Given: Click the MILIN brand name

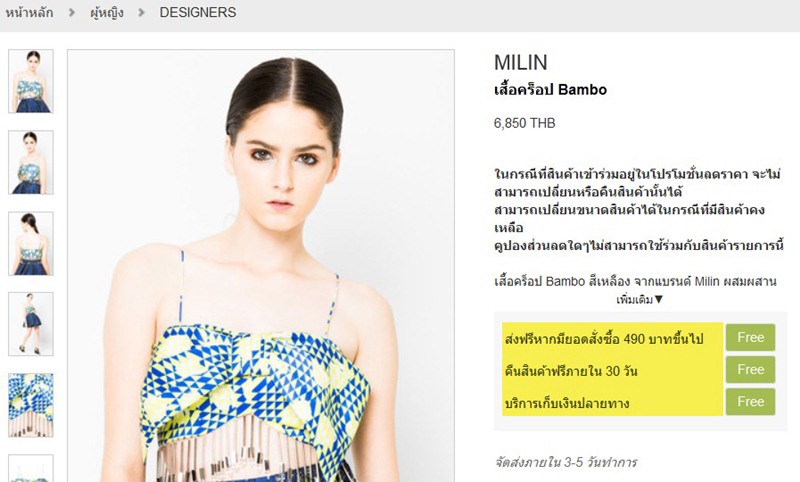Looking at the screenshot, I should [x=520, y=62].
